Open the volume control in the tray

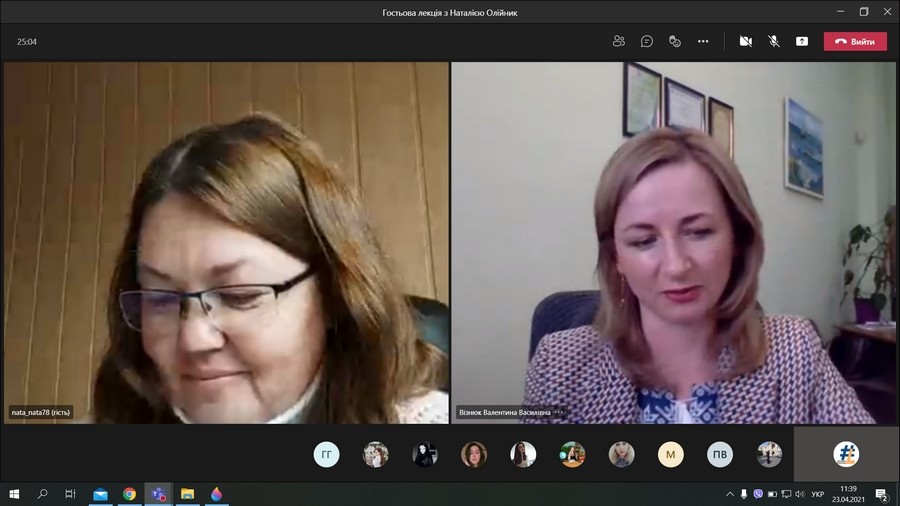pos(800,494)
